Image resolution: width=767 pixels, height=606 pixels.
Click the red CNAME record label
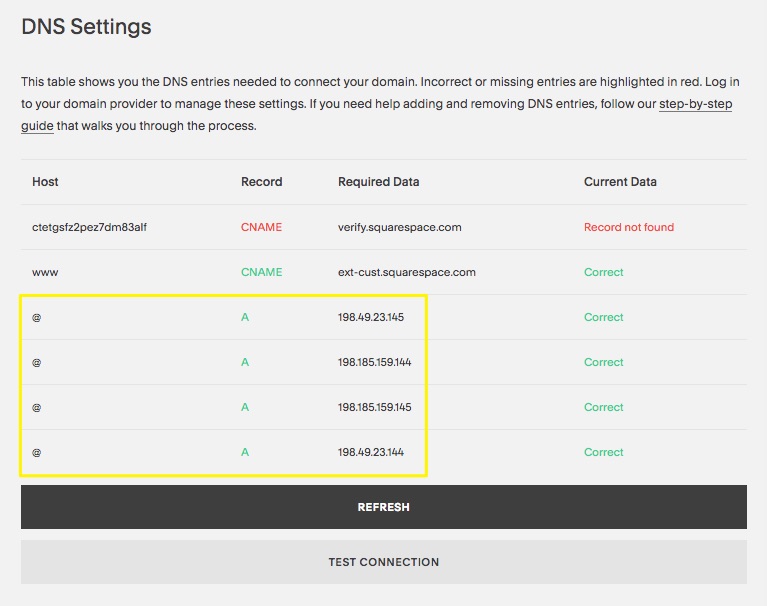point(261,227)
